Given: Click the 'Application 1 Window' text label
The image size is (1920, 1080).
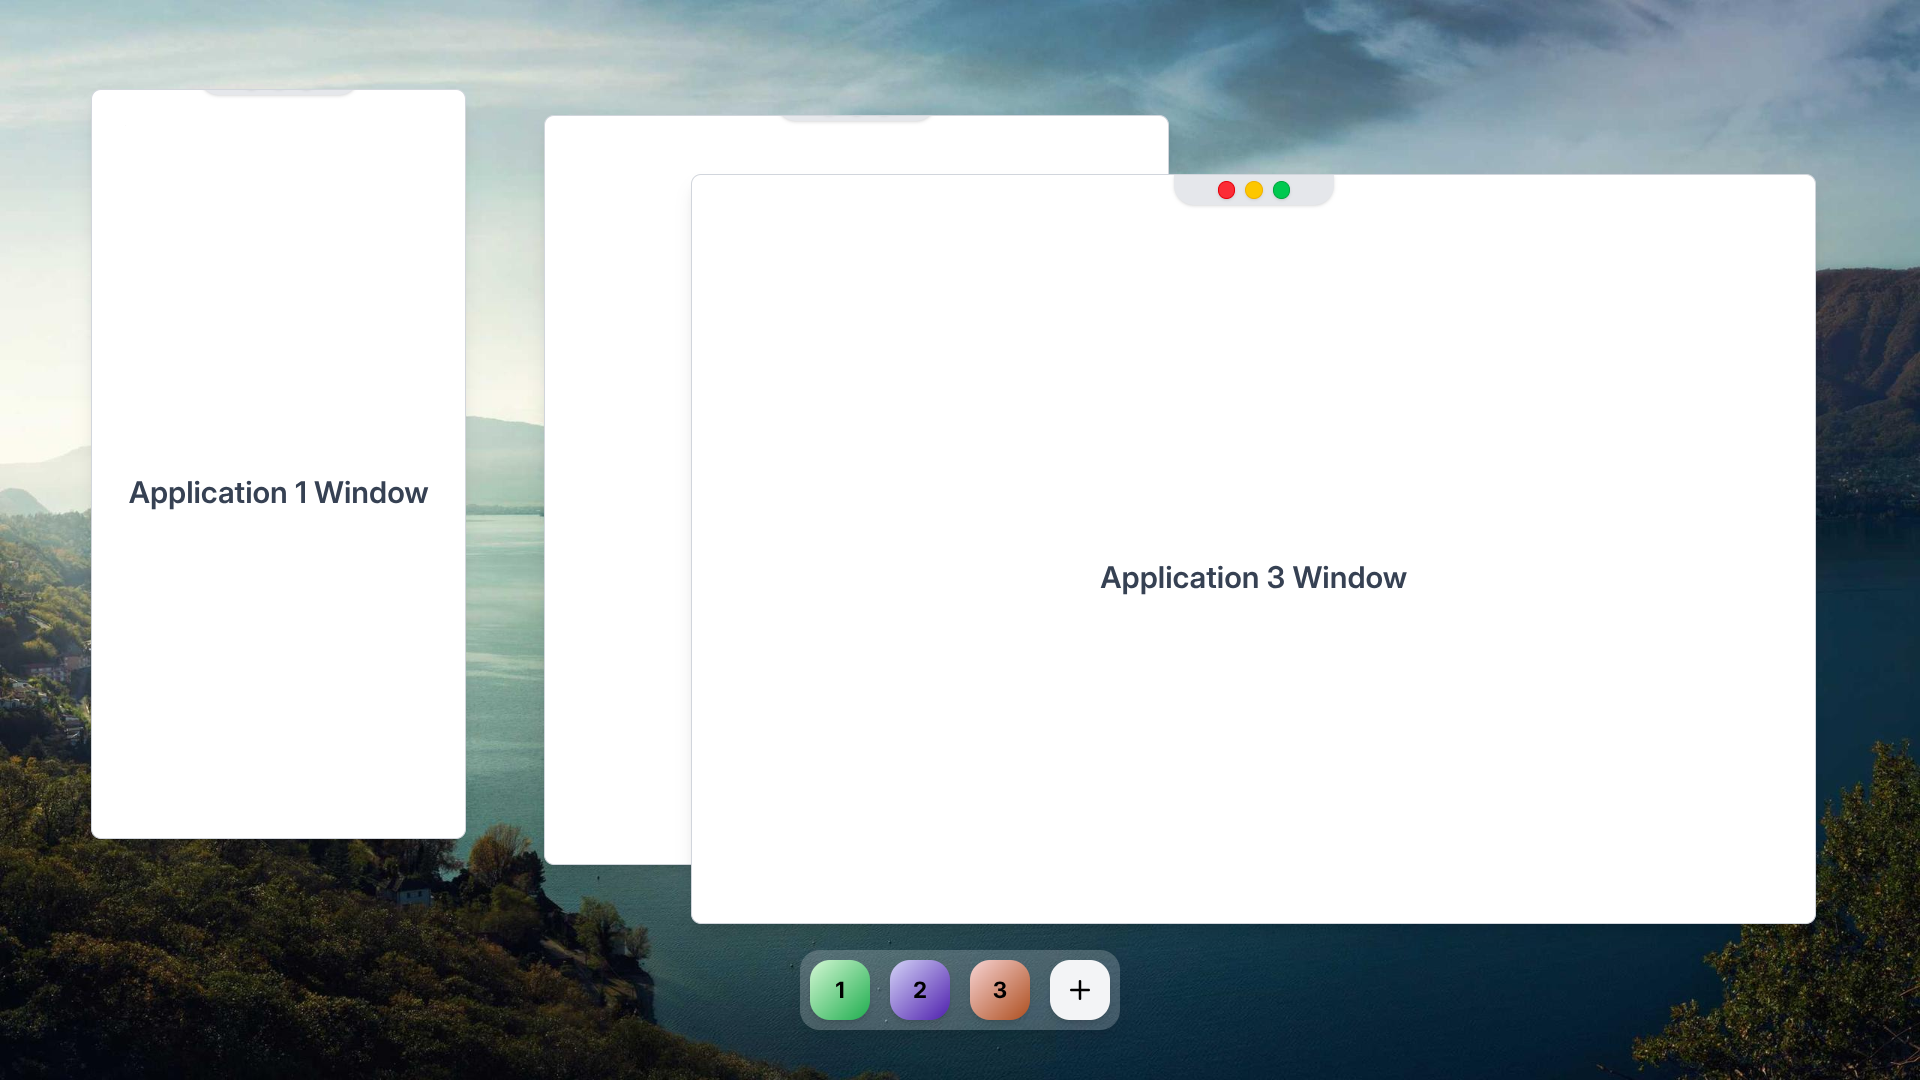Looking at the screenshot, I should coord(278,493).
